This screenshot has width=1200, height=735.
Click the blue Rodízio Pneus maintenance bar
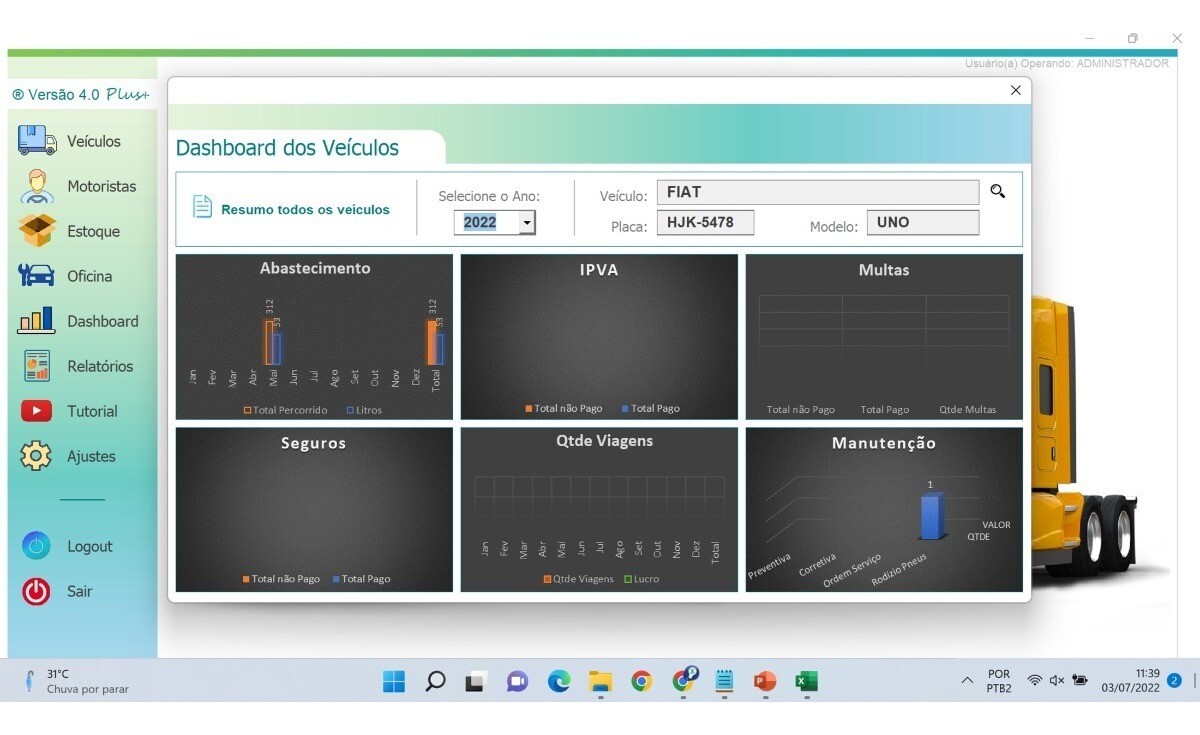(931, 516)
